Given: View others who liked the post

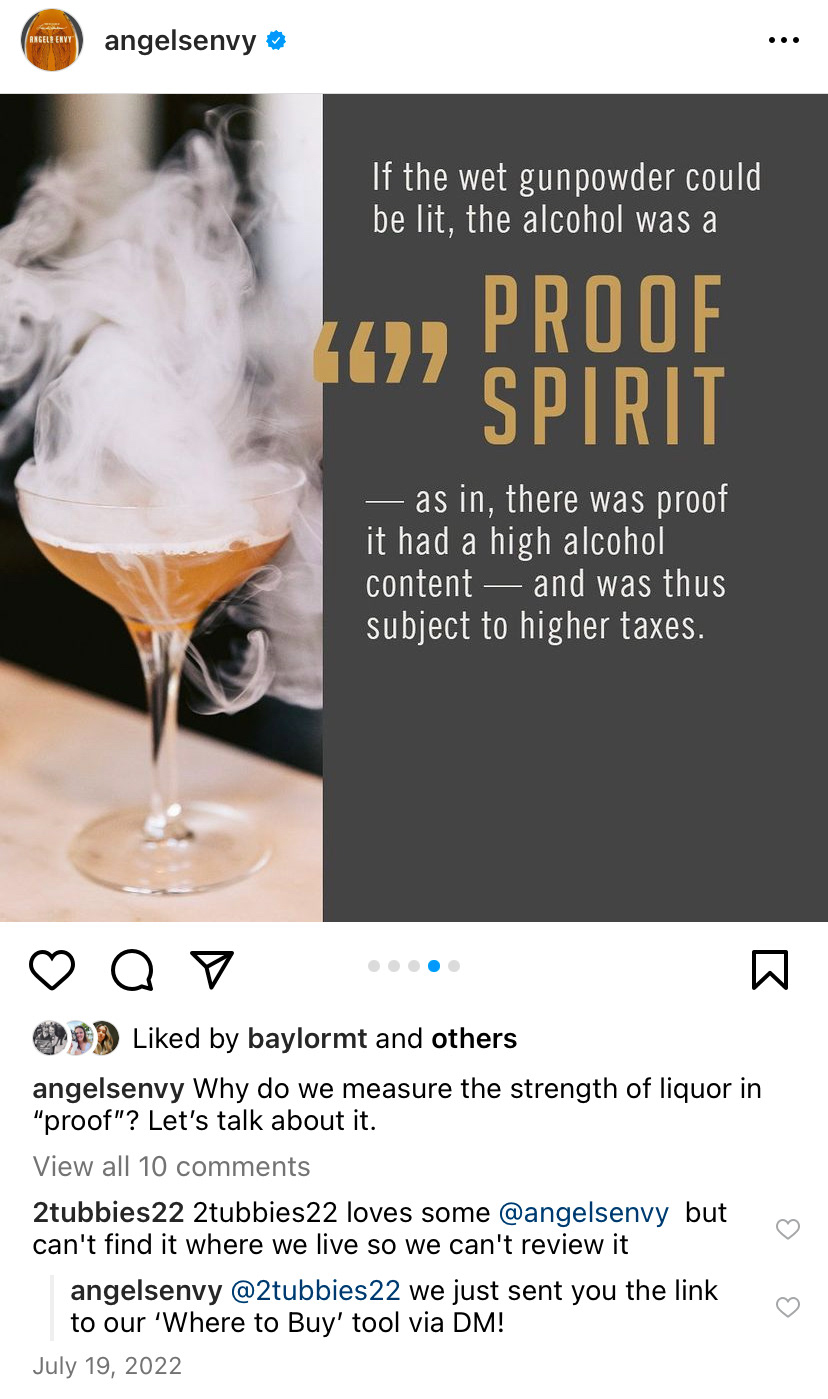Looking at the screenshot, I should (474, 1039).
